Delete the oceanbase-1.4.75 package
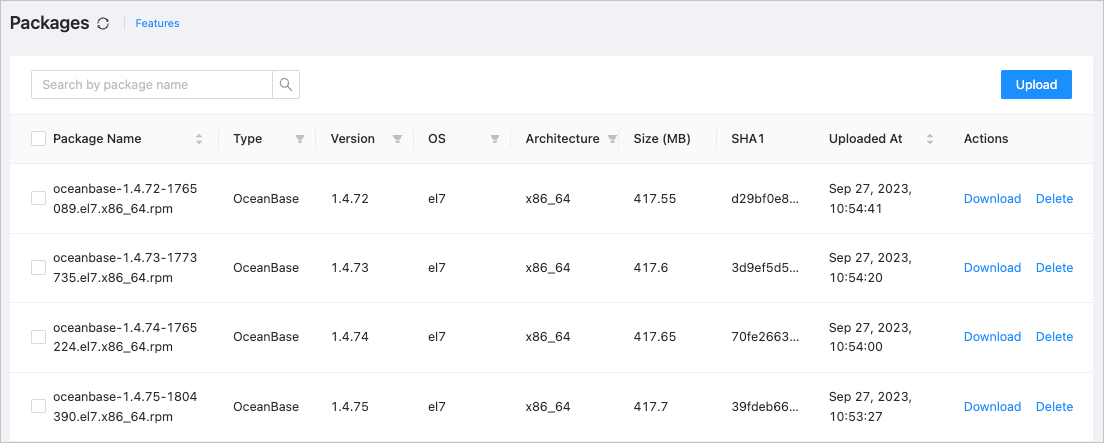 tap(1054, 407)
